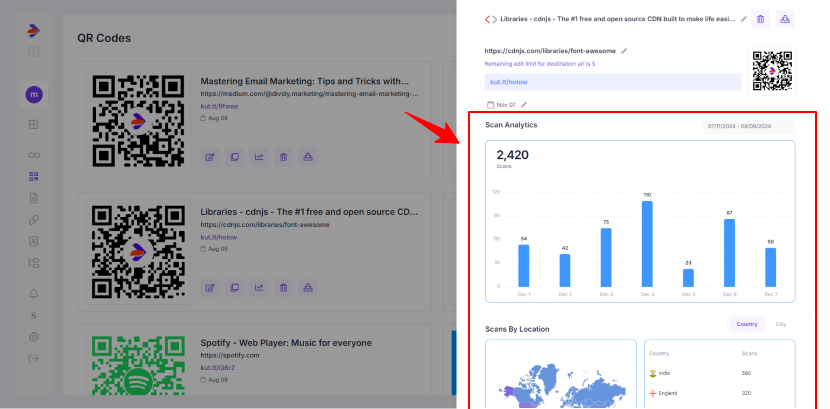The width and height of the screenshot is (830, 409).
Task: Click the Dec 4 bar showing 110
Action: click(x=647, y=244)
